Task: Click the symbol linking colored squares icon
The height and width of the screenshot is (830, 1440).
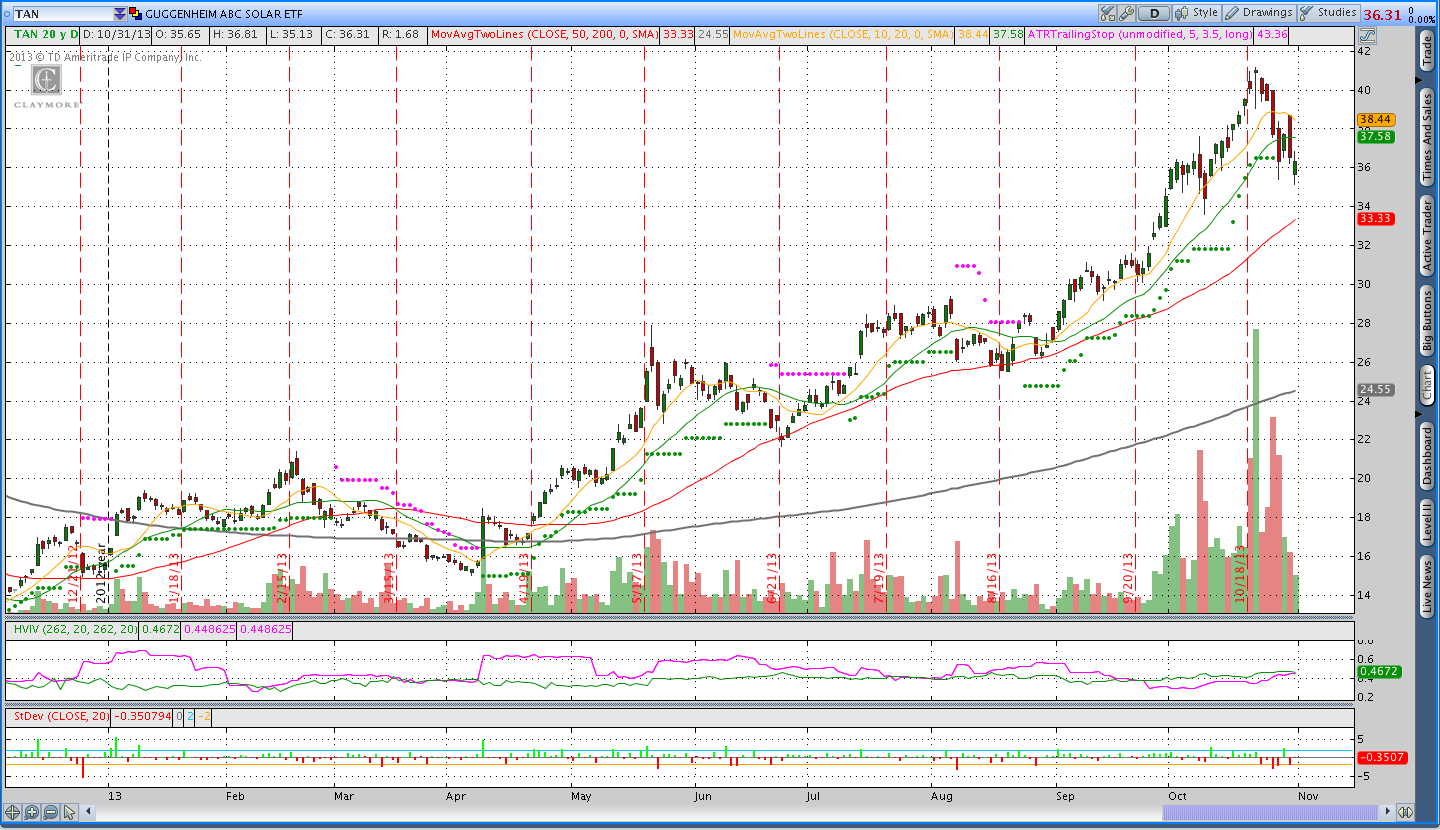Action: point(135,14)
